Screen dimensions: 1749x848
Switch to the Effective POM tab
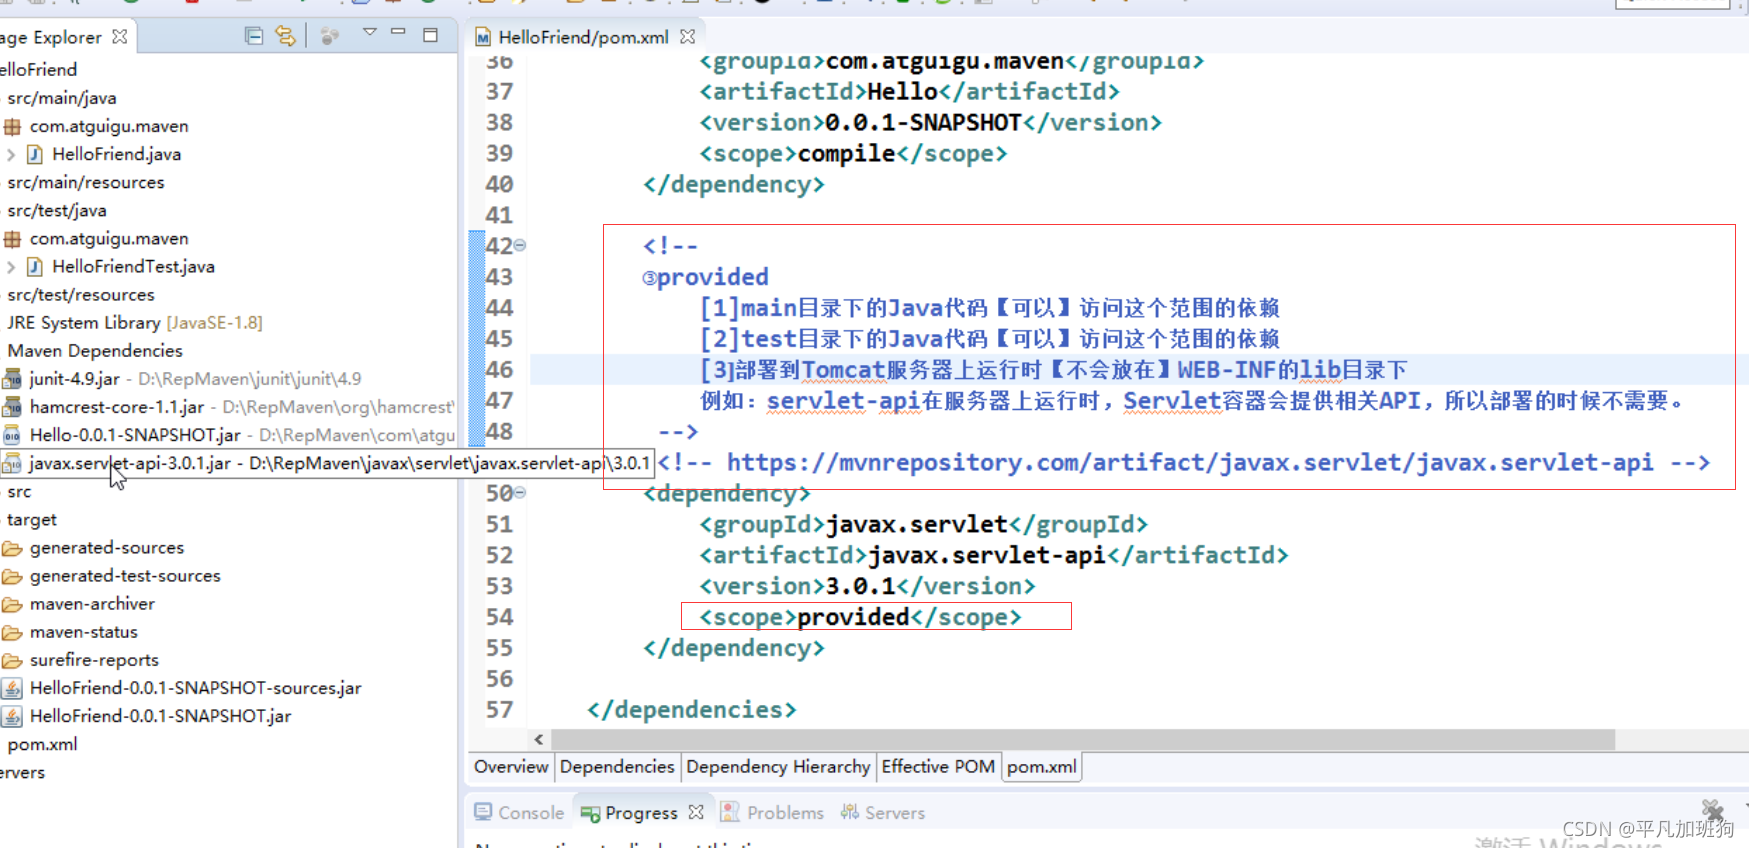pos(938,766)
